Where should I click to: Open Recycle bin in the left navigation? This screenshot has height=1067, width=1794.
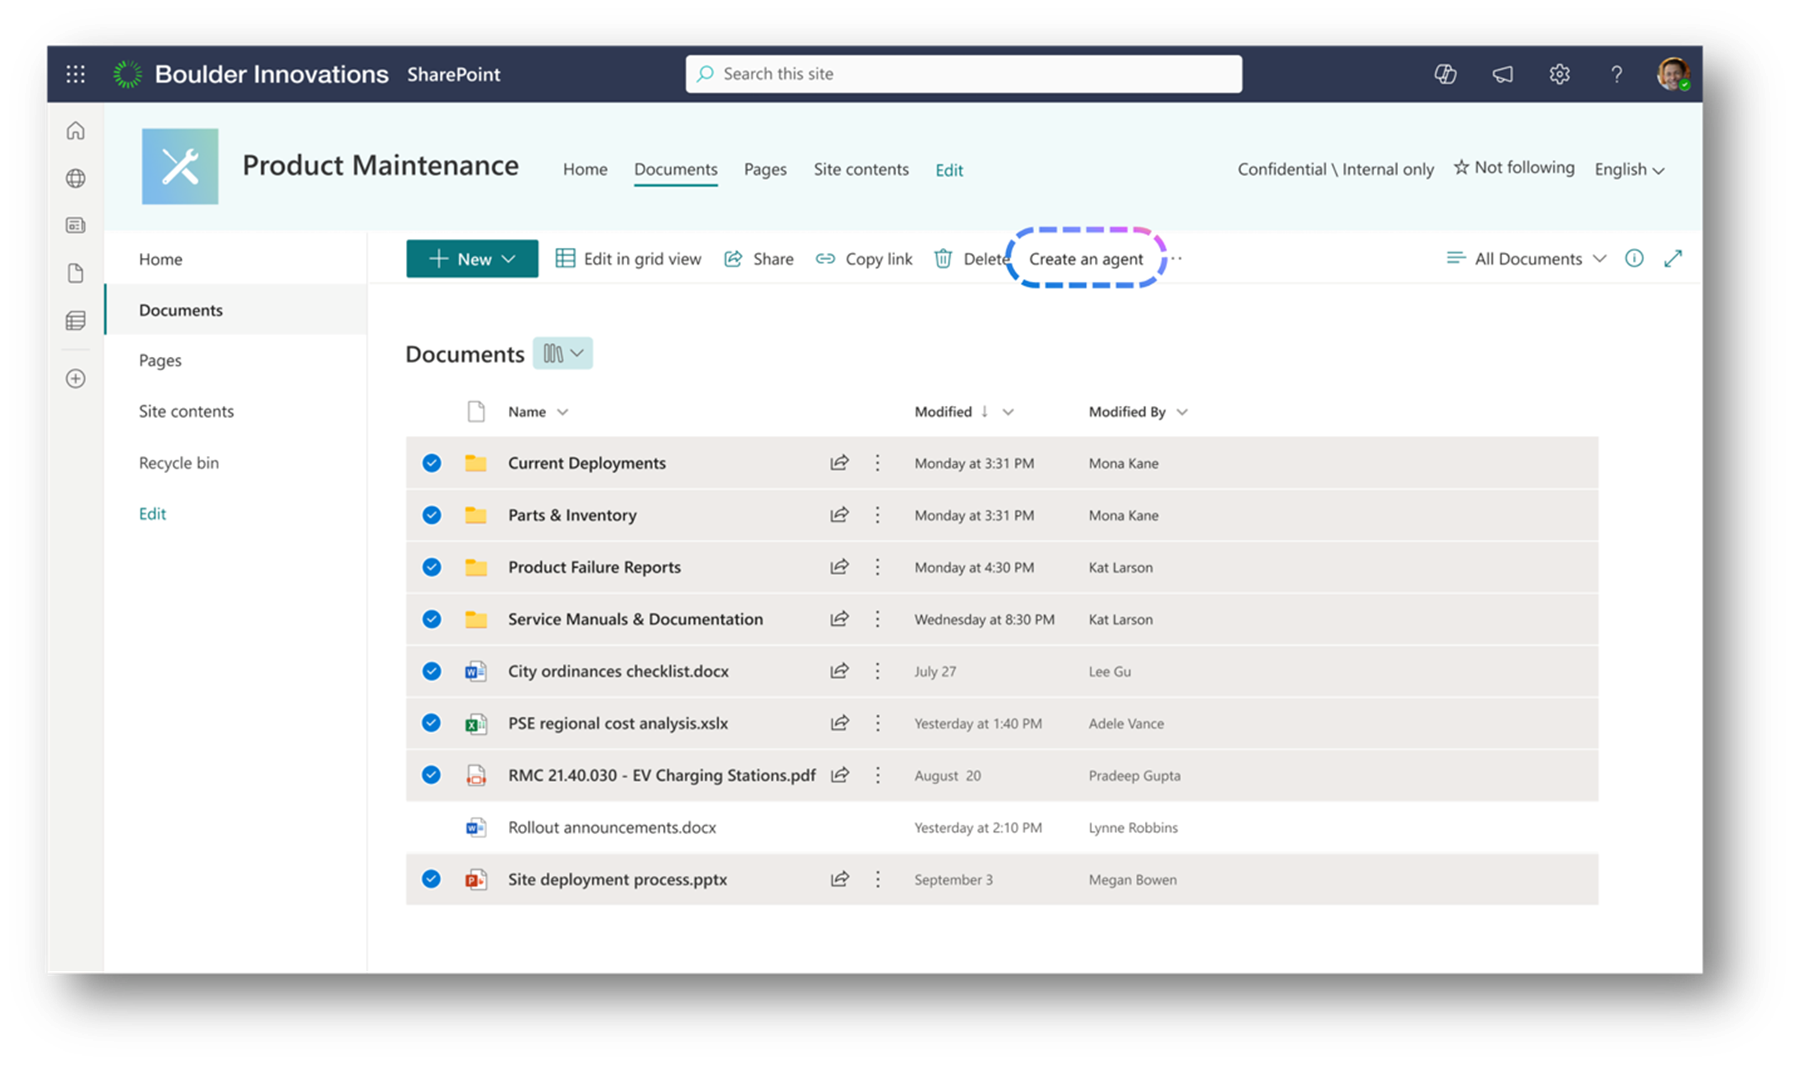(x=179, y=463)
